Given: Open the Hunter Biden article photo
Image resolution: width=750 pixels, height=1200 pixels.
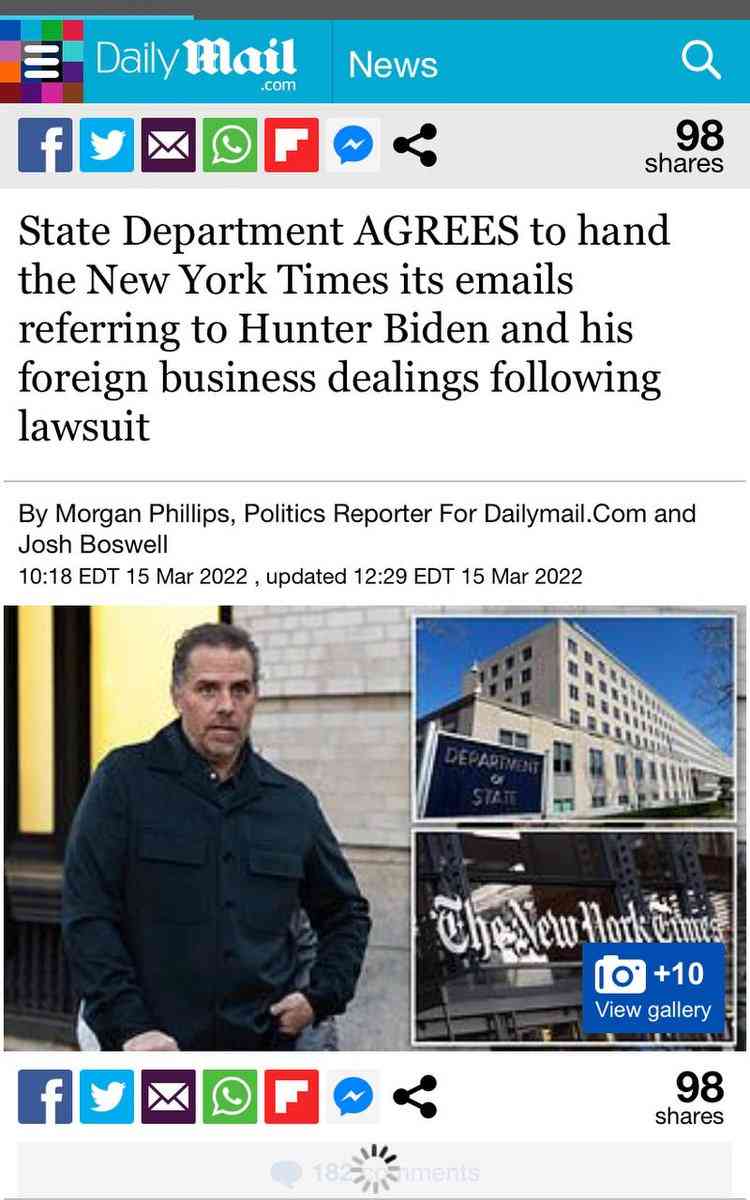Looking at the screenshot, I should (206, 828).
